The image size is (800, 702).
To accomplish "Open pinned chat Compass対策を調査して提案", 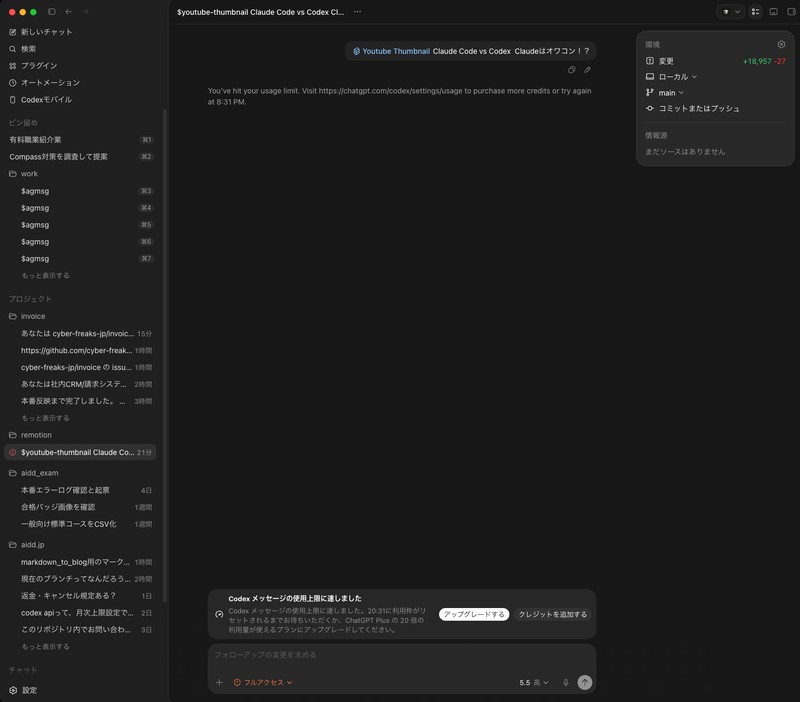I will point(82,156).
